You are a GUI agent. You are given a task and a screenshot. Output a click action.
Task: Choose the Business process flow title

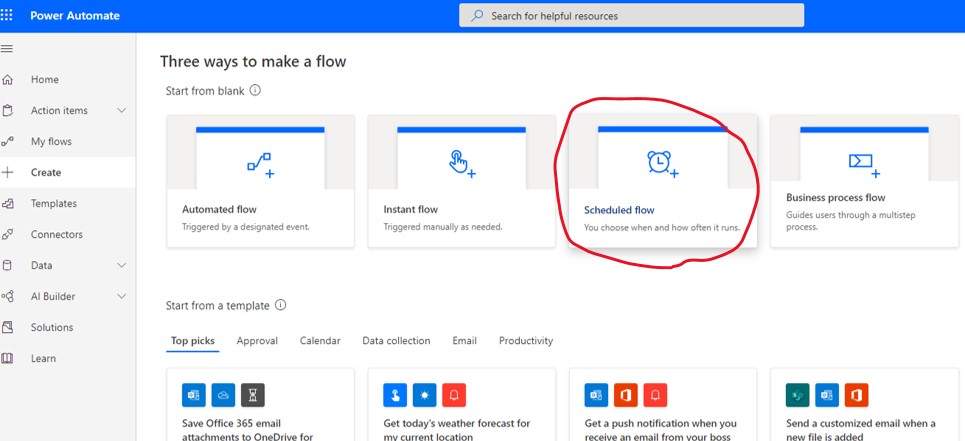[x=836, y=197]
